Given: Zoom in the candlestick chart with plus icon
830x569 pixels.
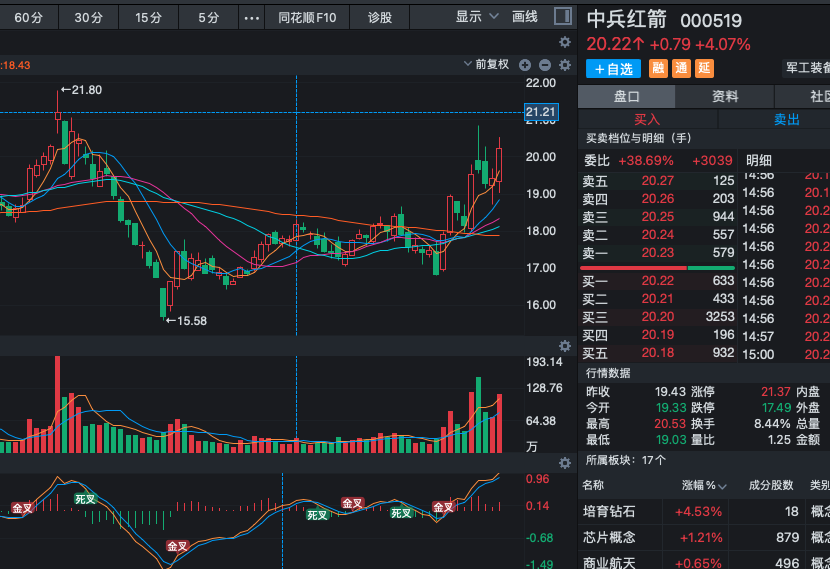Looking at the screenshot, I should (x=525, y=65).
